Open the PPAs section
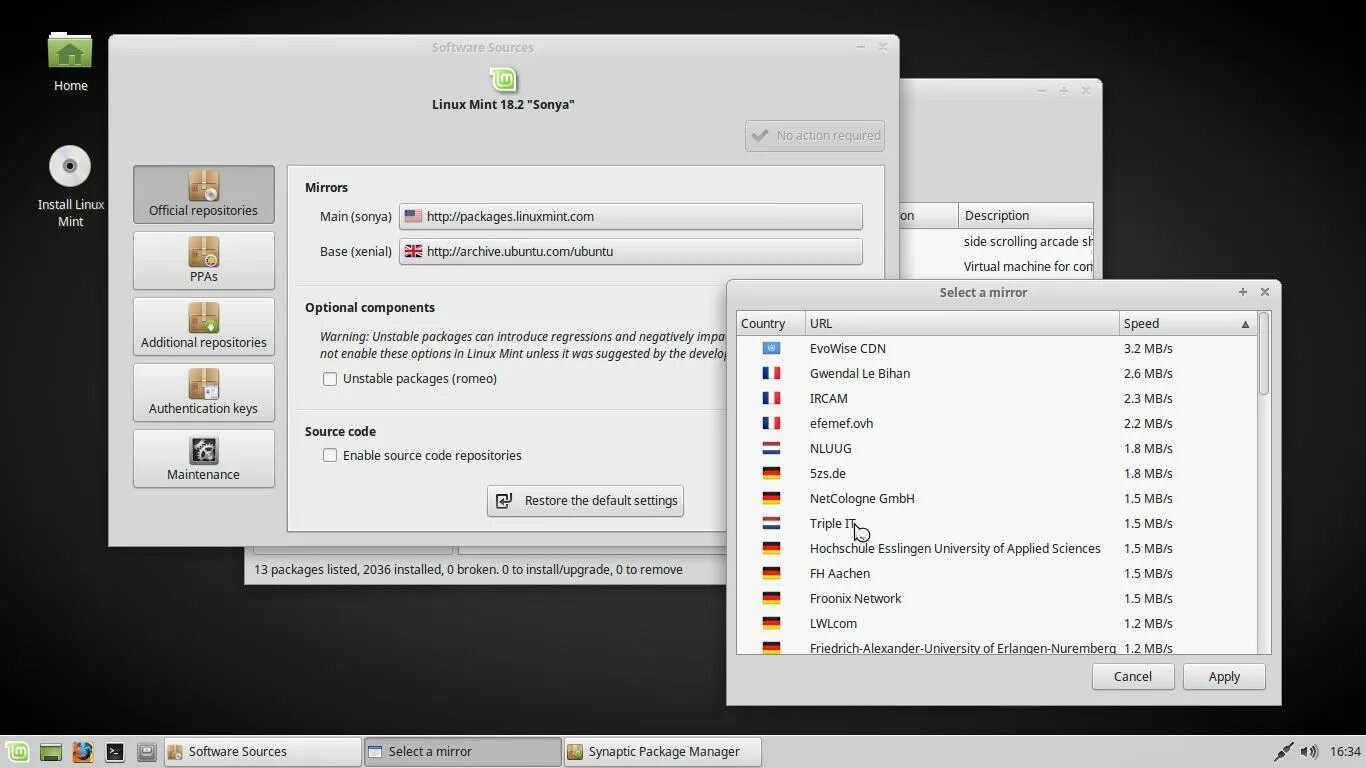 coord(203,260)
